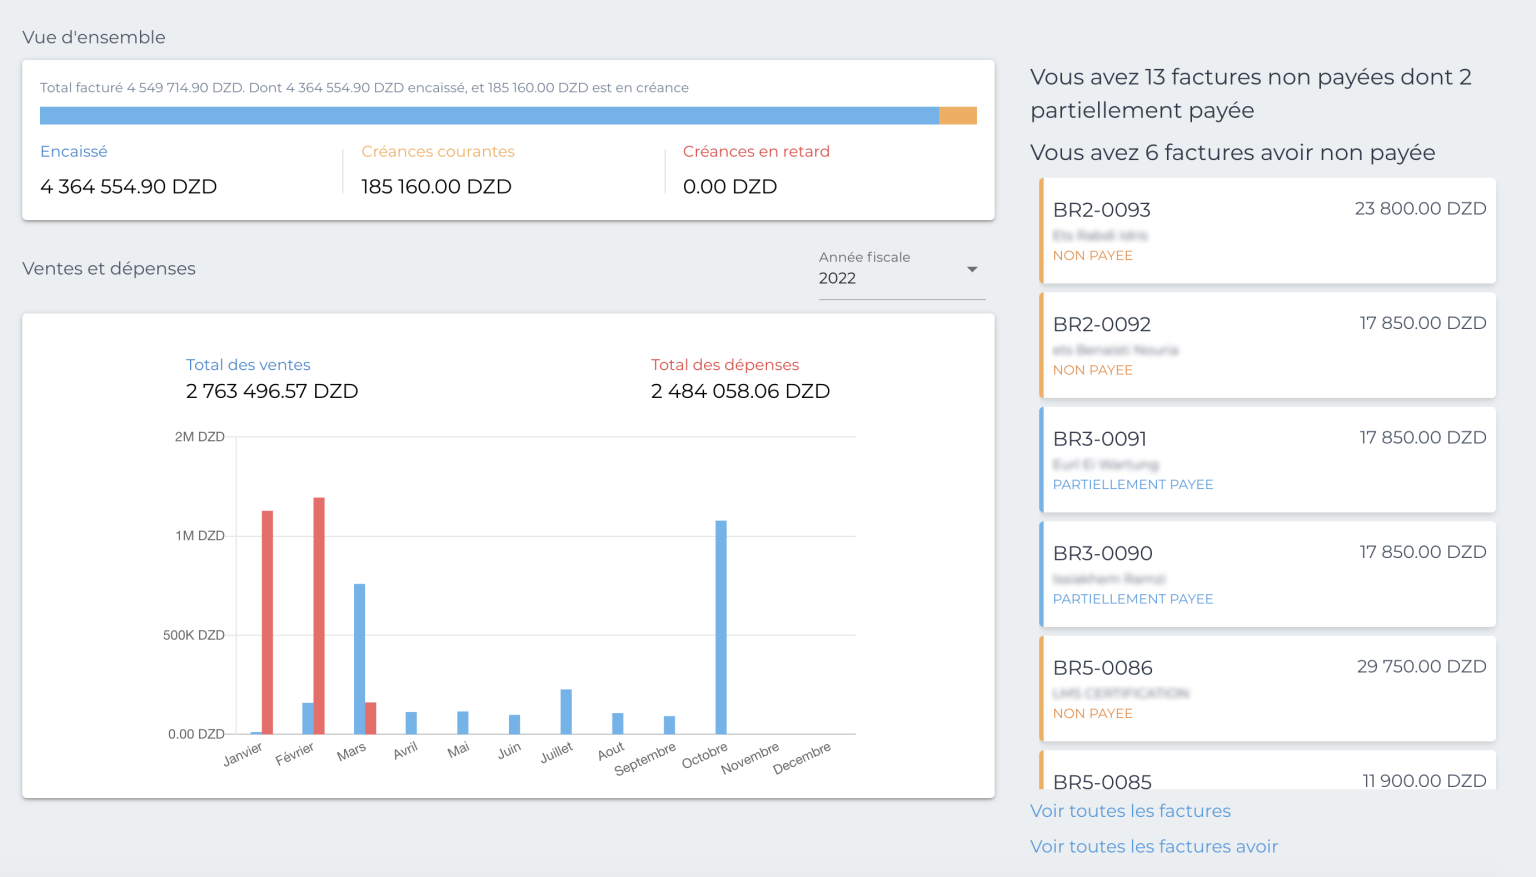Click the Créances courantes label

[x=438, y=151]
